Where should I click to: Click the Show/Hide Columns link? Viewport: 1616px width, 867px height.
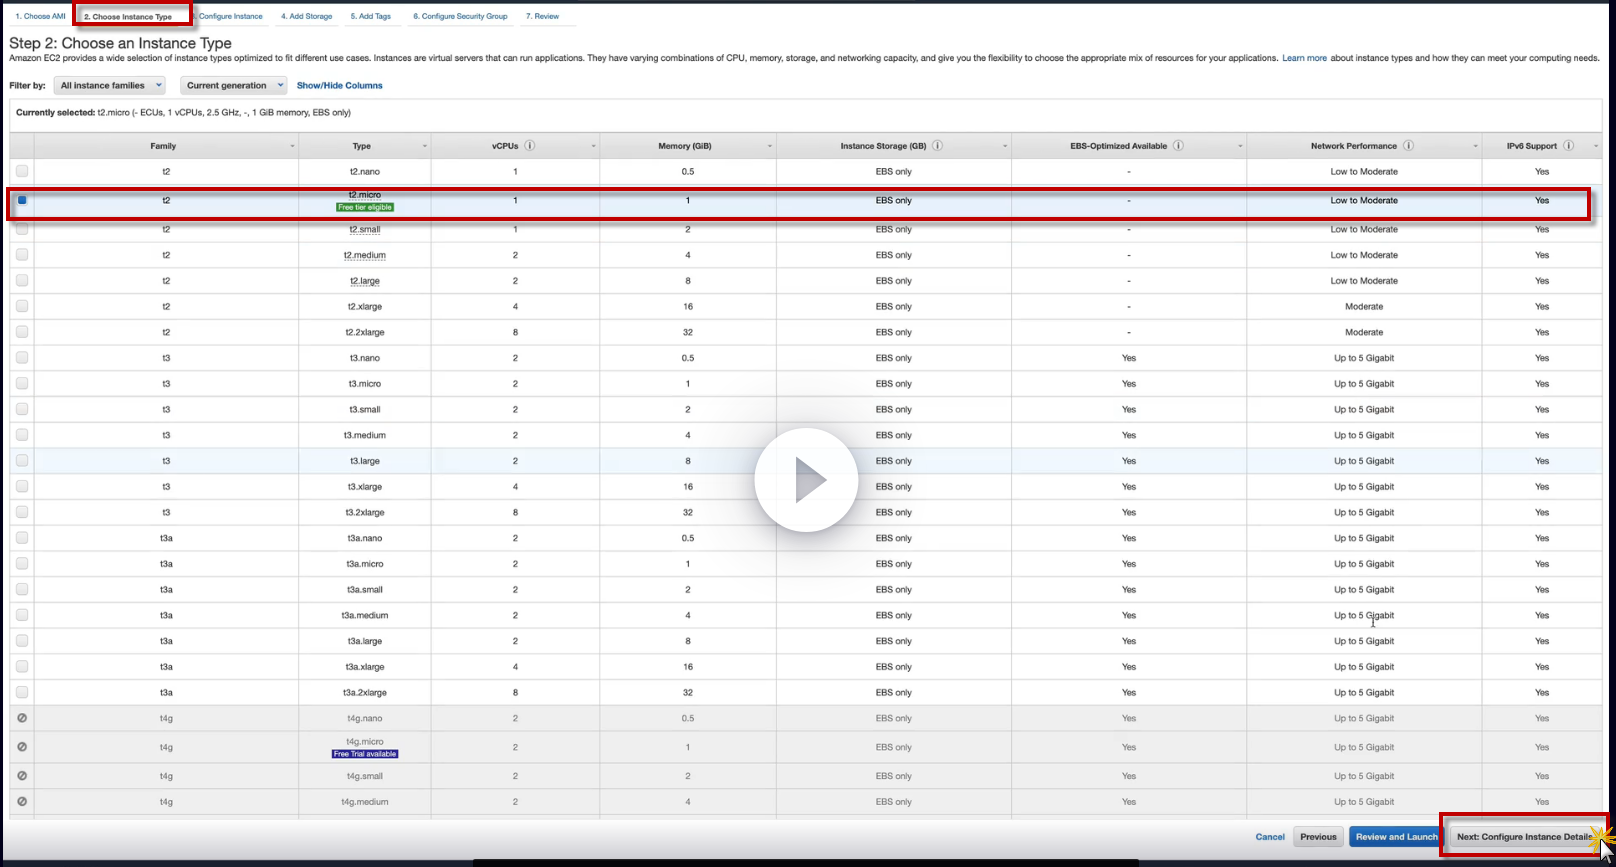point(340,86)
